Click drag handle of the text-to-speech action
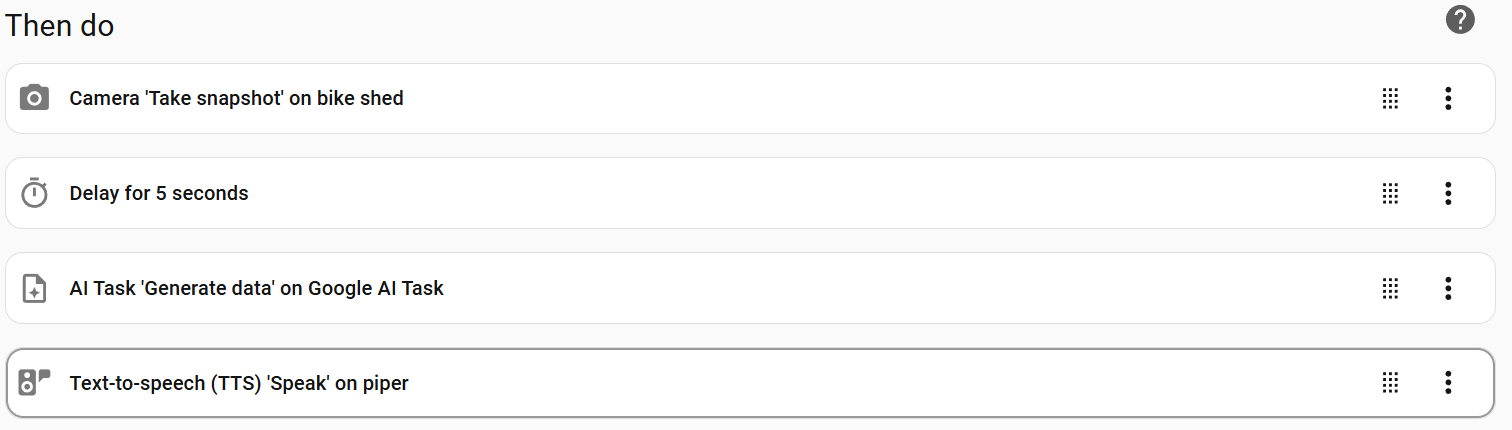Image resolution: width=1512 pixels, height=430 pixels. pyautogui.click(x=1389, y=383)
